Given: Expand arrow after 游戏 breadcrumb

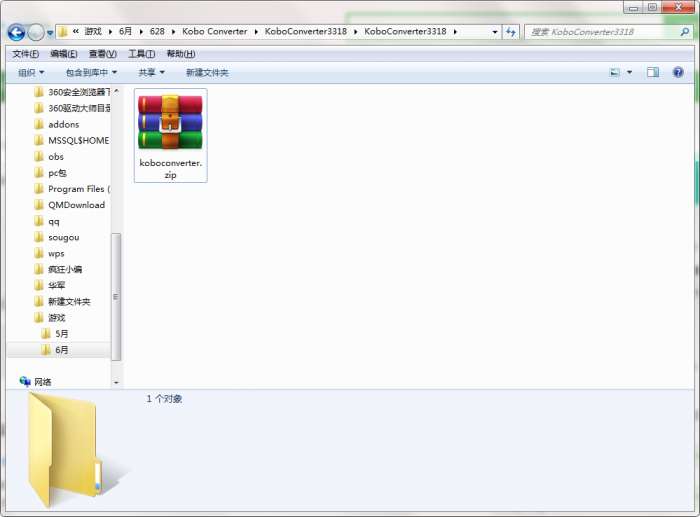Looking at the screenshot, I should [x=110, y=32].
